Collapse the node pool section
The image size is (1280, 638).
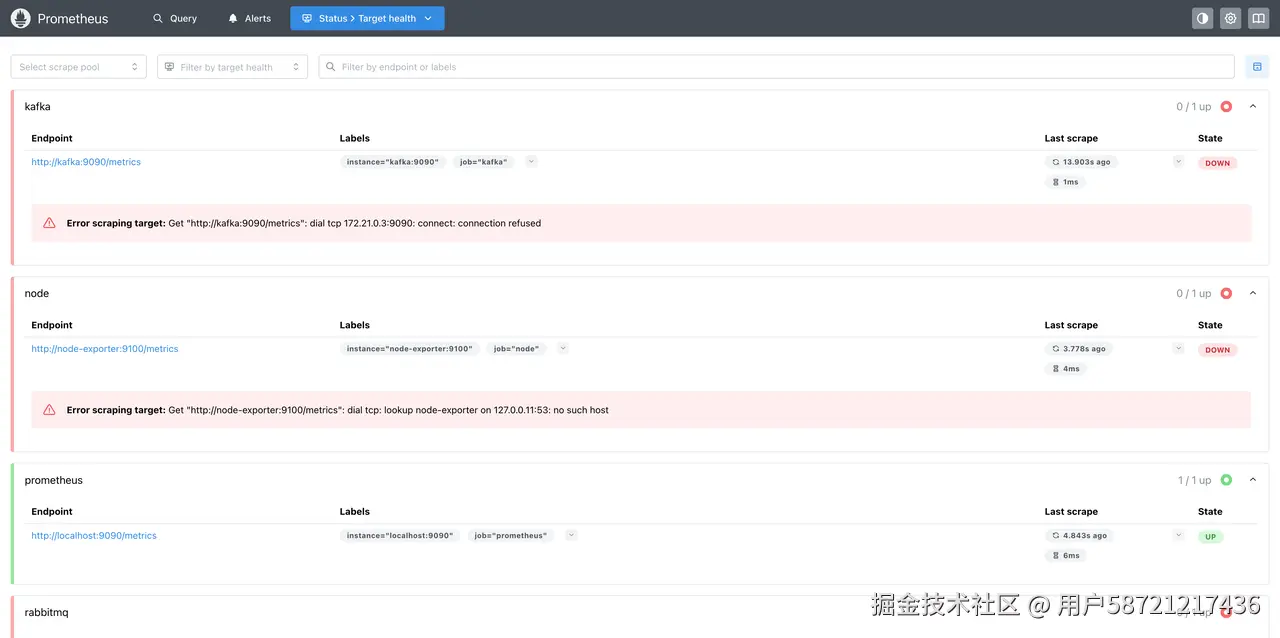[1253, 293]
